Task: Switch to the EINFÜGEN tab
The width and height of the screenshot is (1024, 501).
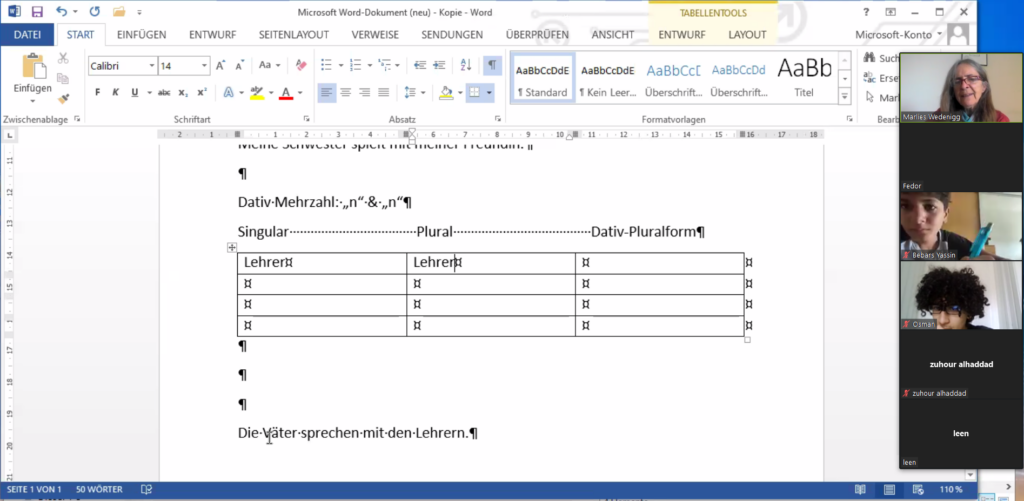Action: click(141, 35)
